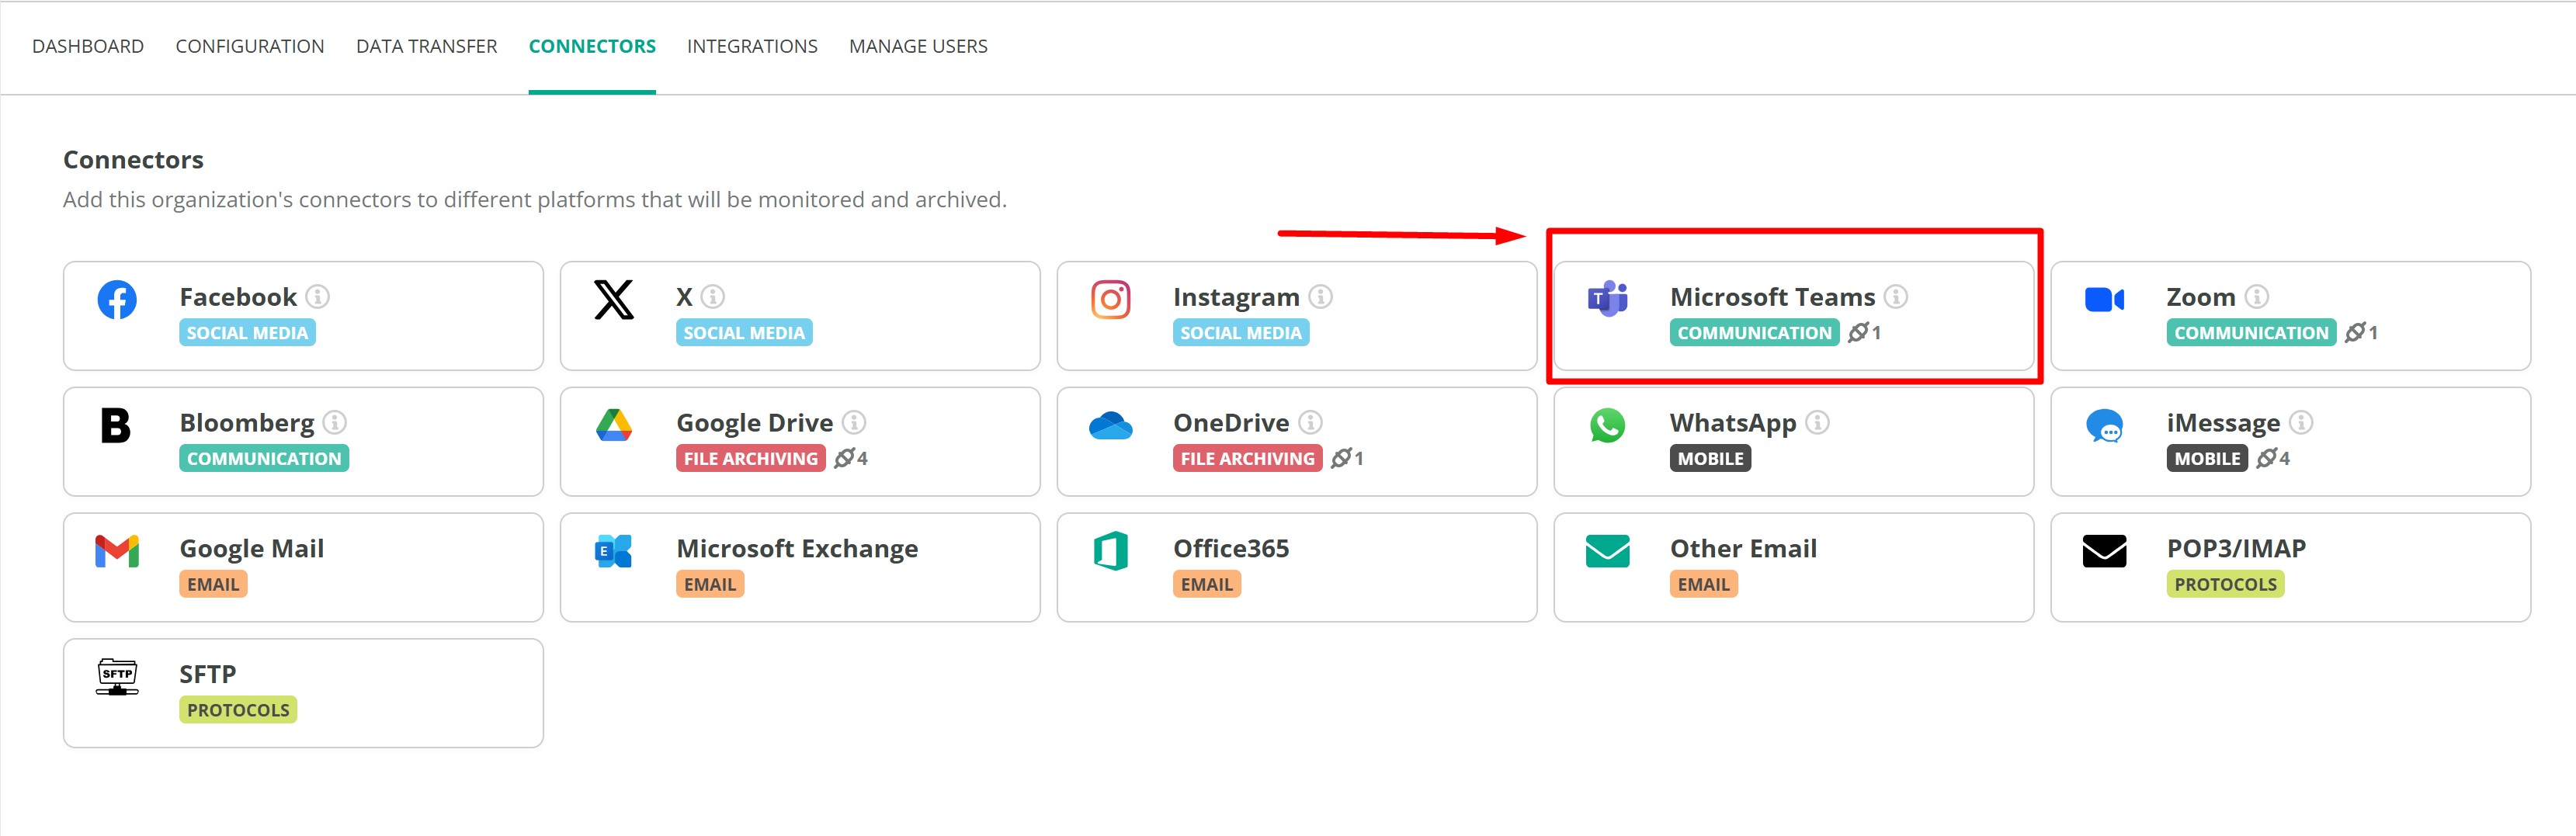The image size is (2576, 836).
Task: Click Google Drive's File Archiving tag
Action: [751, 459]
